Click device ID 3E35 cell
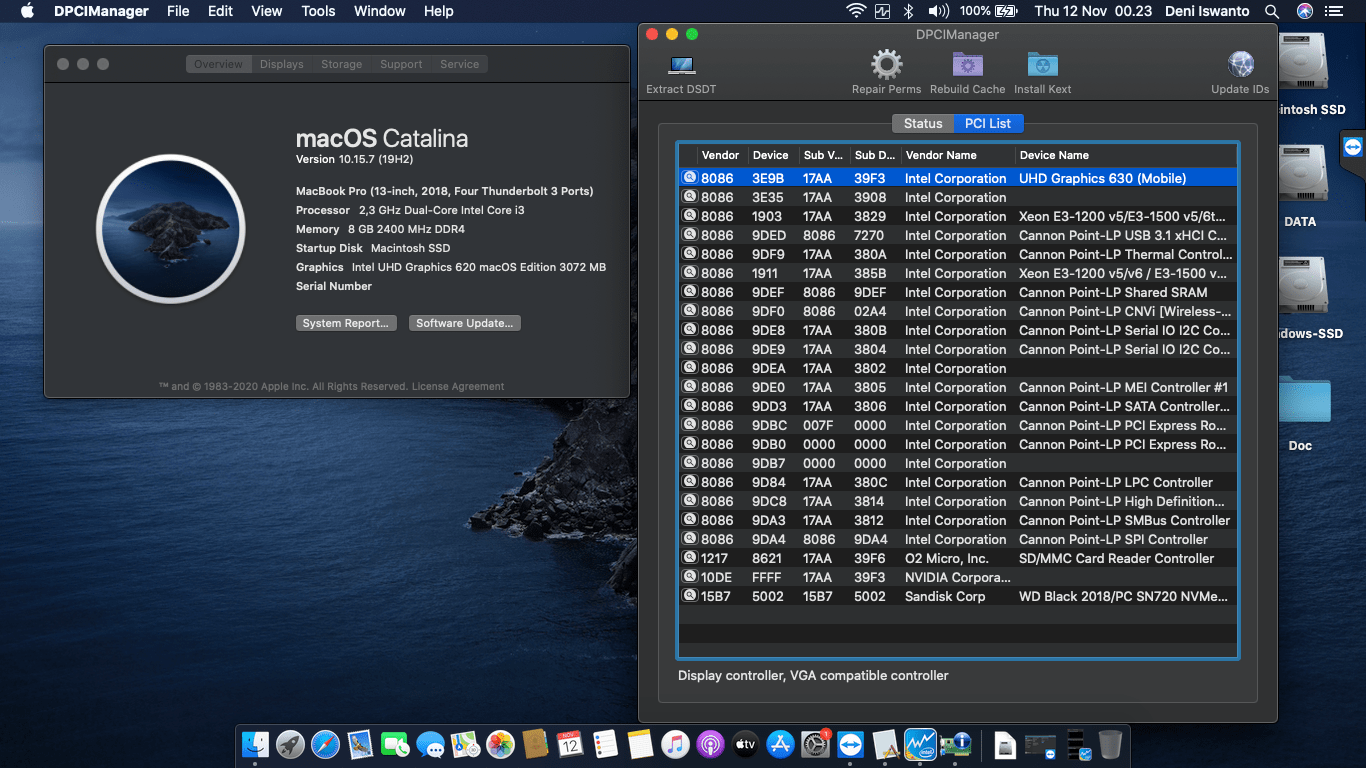Screen dimensions: 1366x768 [x=768, y=197]
